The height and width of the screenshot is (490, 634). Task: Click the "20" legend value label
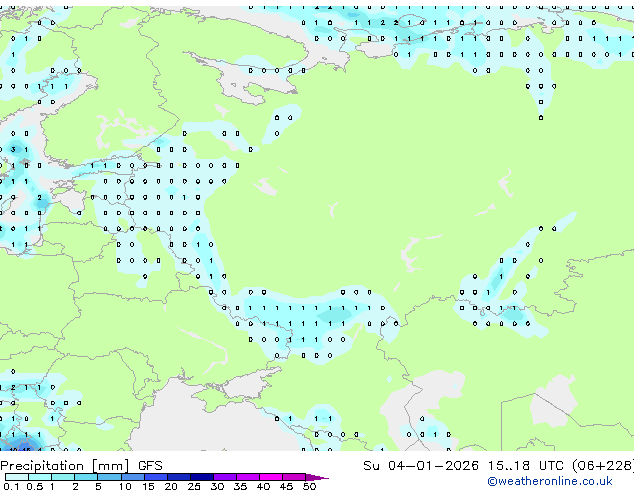click(x=171, y=486)
